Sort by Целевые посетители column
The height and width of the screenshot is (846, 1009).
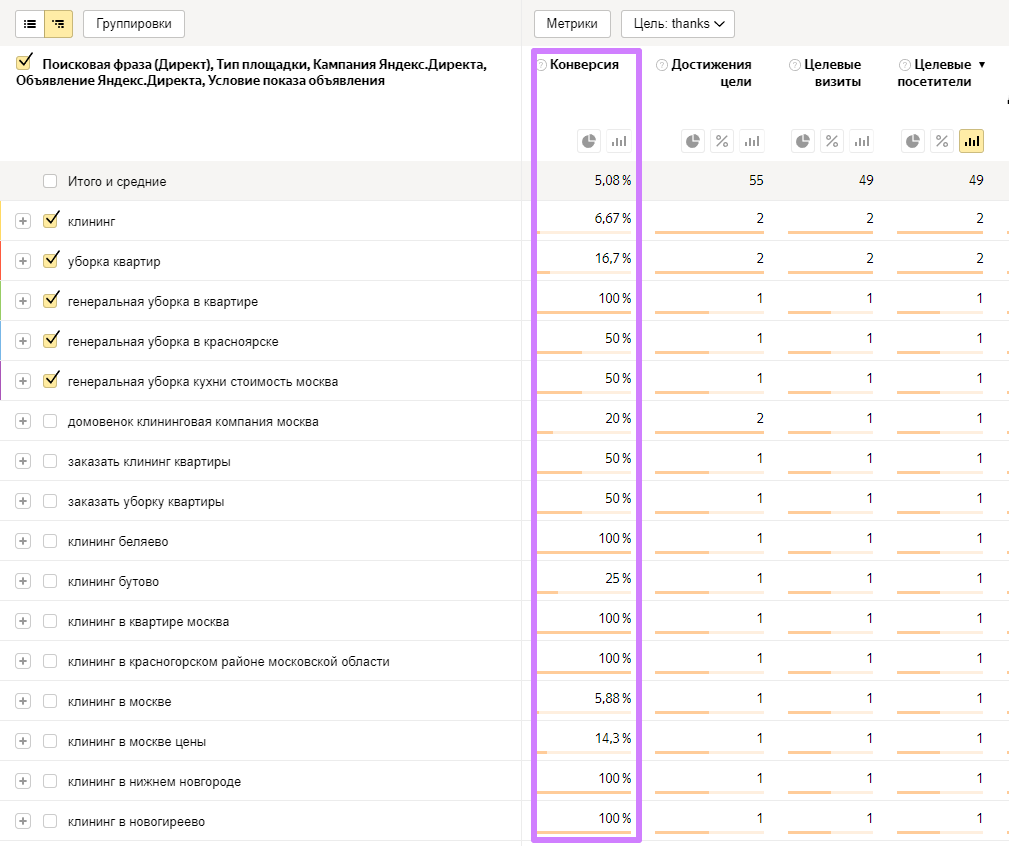point(943,72)
